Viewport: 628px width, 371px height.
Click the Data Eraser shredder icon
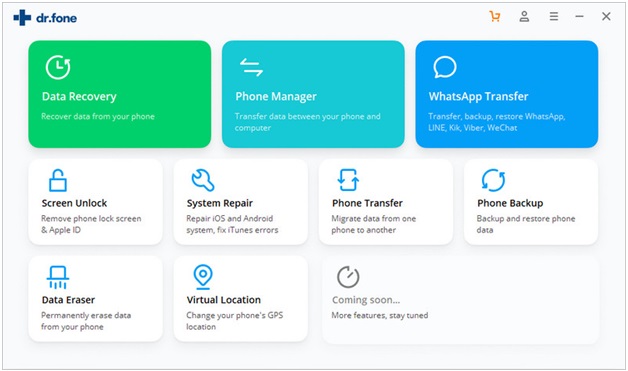(x=58, y=277)
